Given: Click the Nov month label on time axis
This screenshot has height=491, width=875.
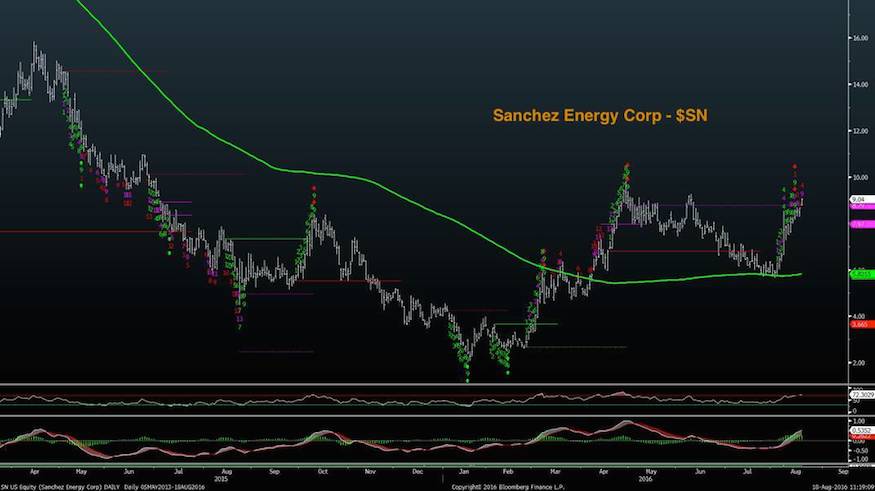Looking at the screenshot, I should point(370,471).
